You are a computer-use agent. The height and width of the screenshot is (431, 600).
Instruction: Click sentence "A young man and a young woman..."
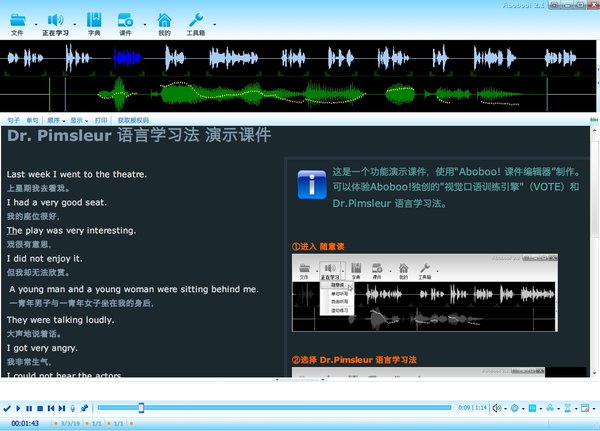pyautogui.click(x=134, y=289)
